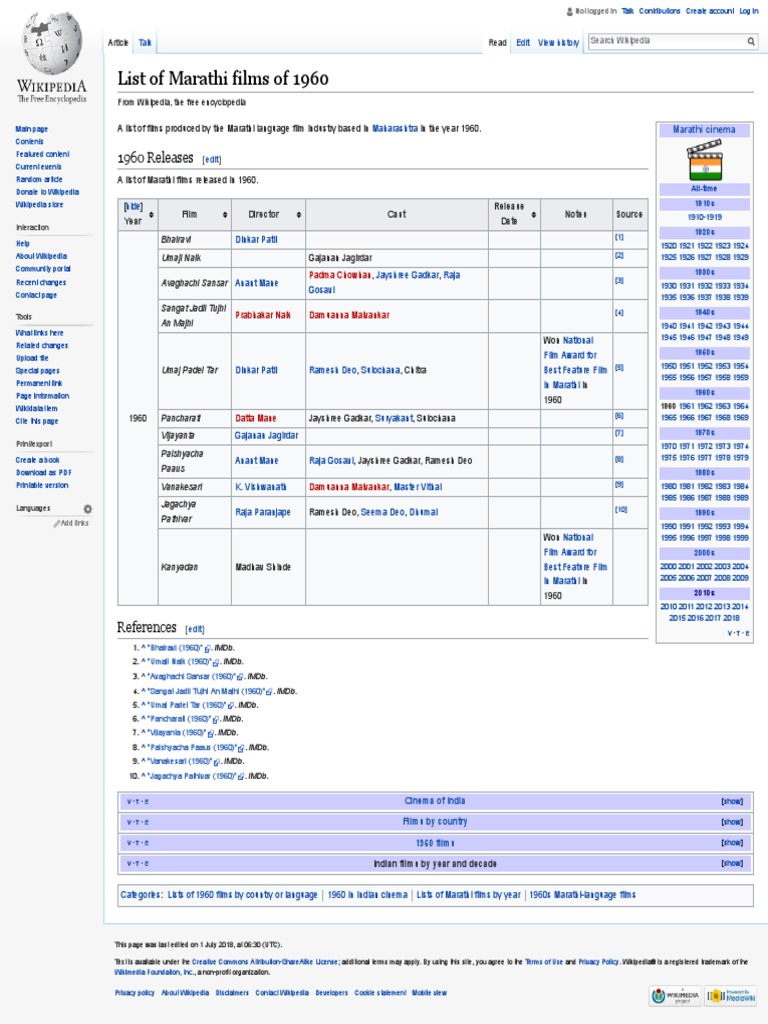Open Dinkar Patil link in Bhairavi row
The width and height of the screenshot is (768, 1024).
(257, 240)
